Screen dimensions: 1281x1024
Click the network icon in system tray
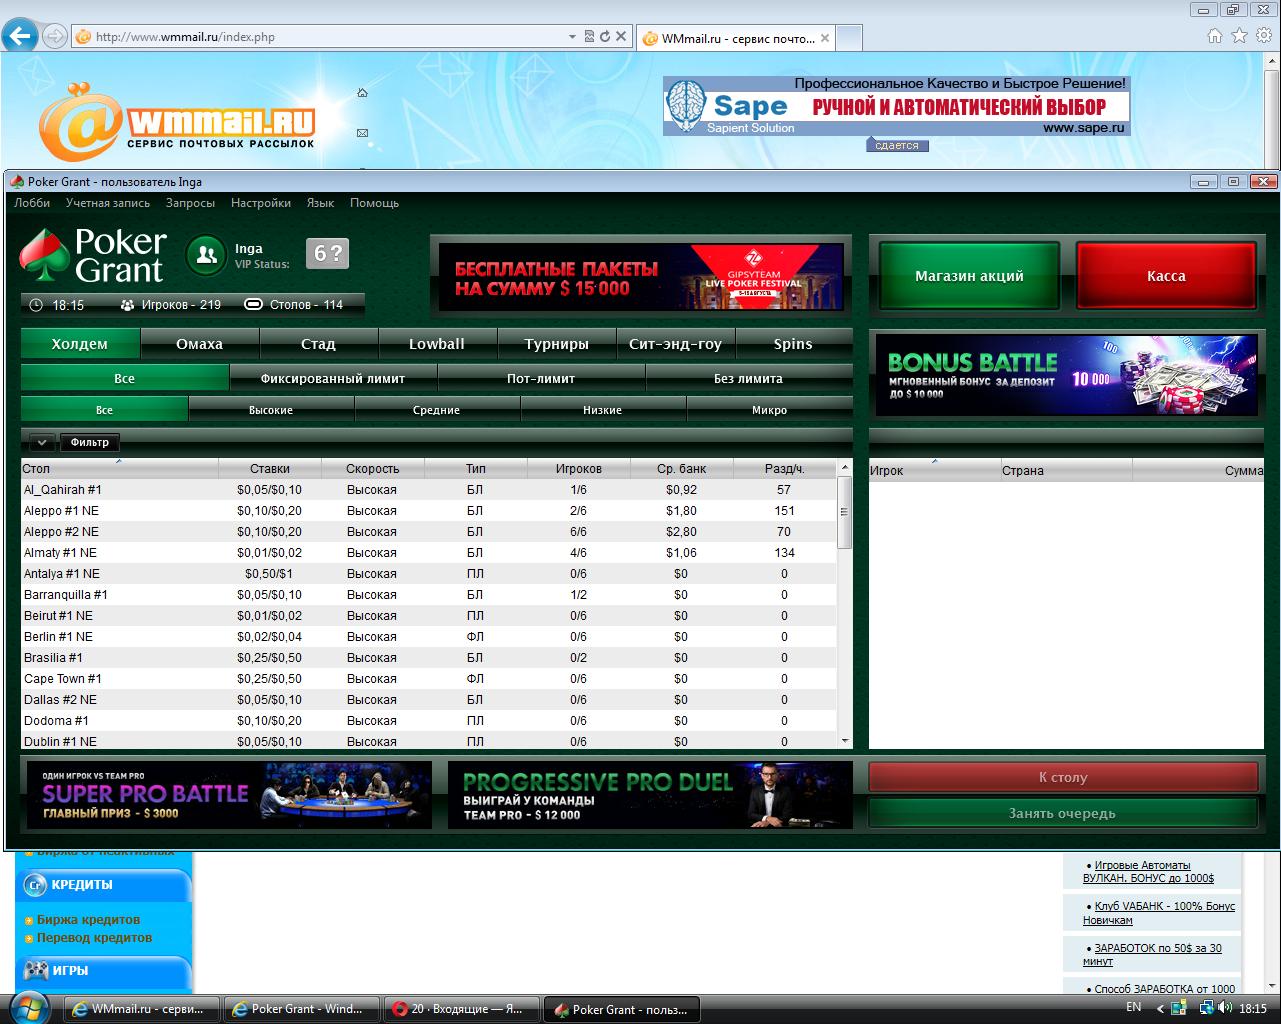click(x=1205, y=1008)
